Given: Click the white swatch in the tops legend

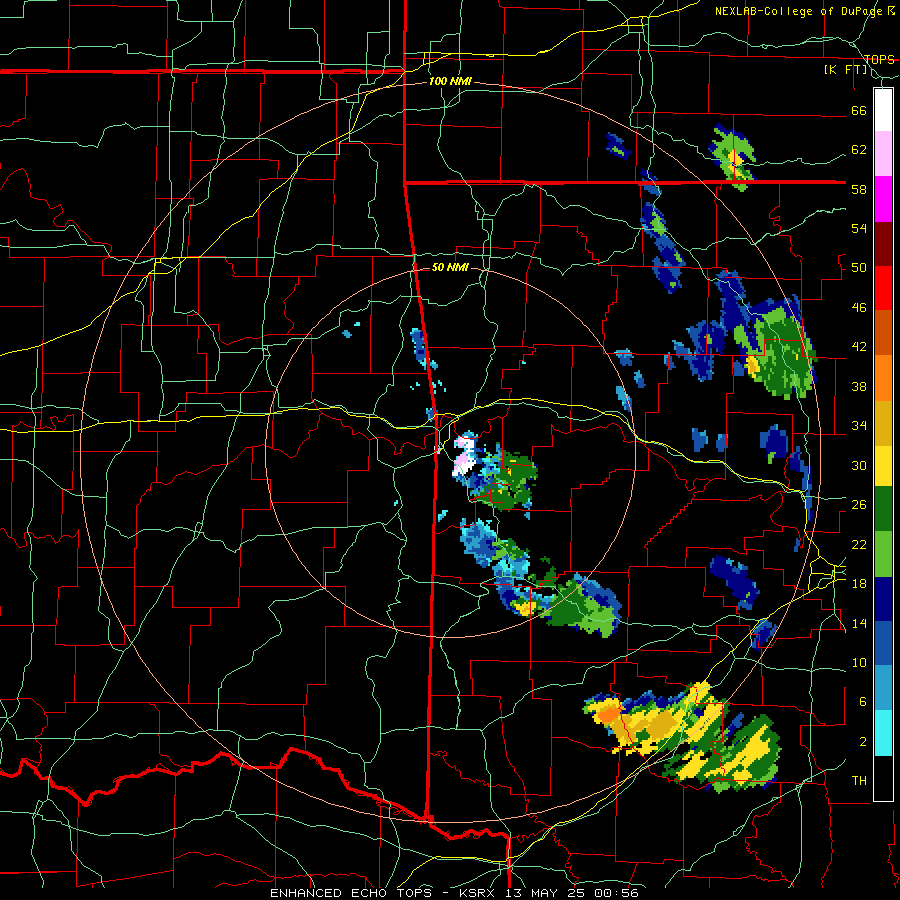Looking at the screenshot, I should [x=883, y=110].
